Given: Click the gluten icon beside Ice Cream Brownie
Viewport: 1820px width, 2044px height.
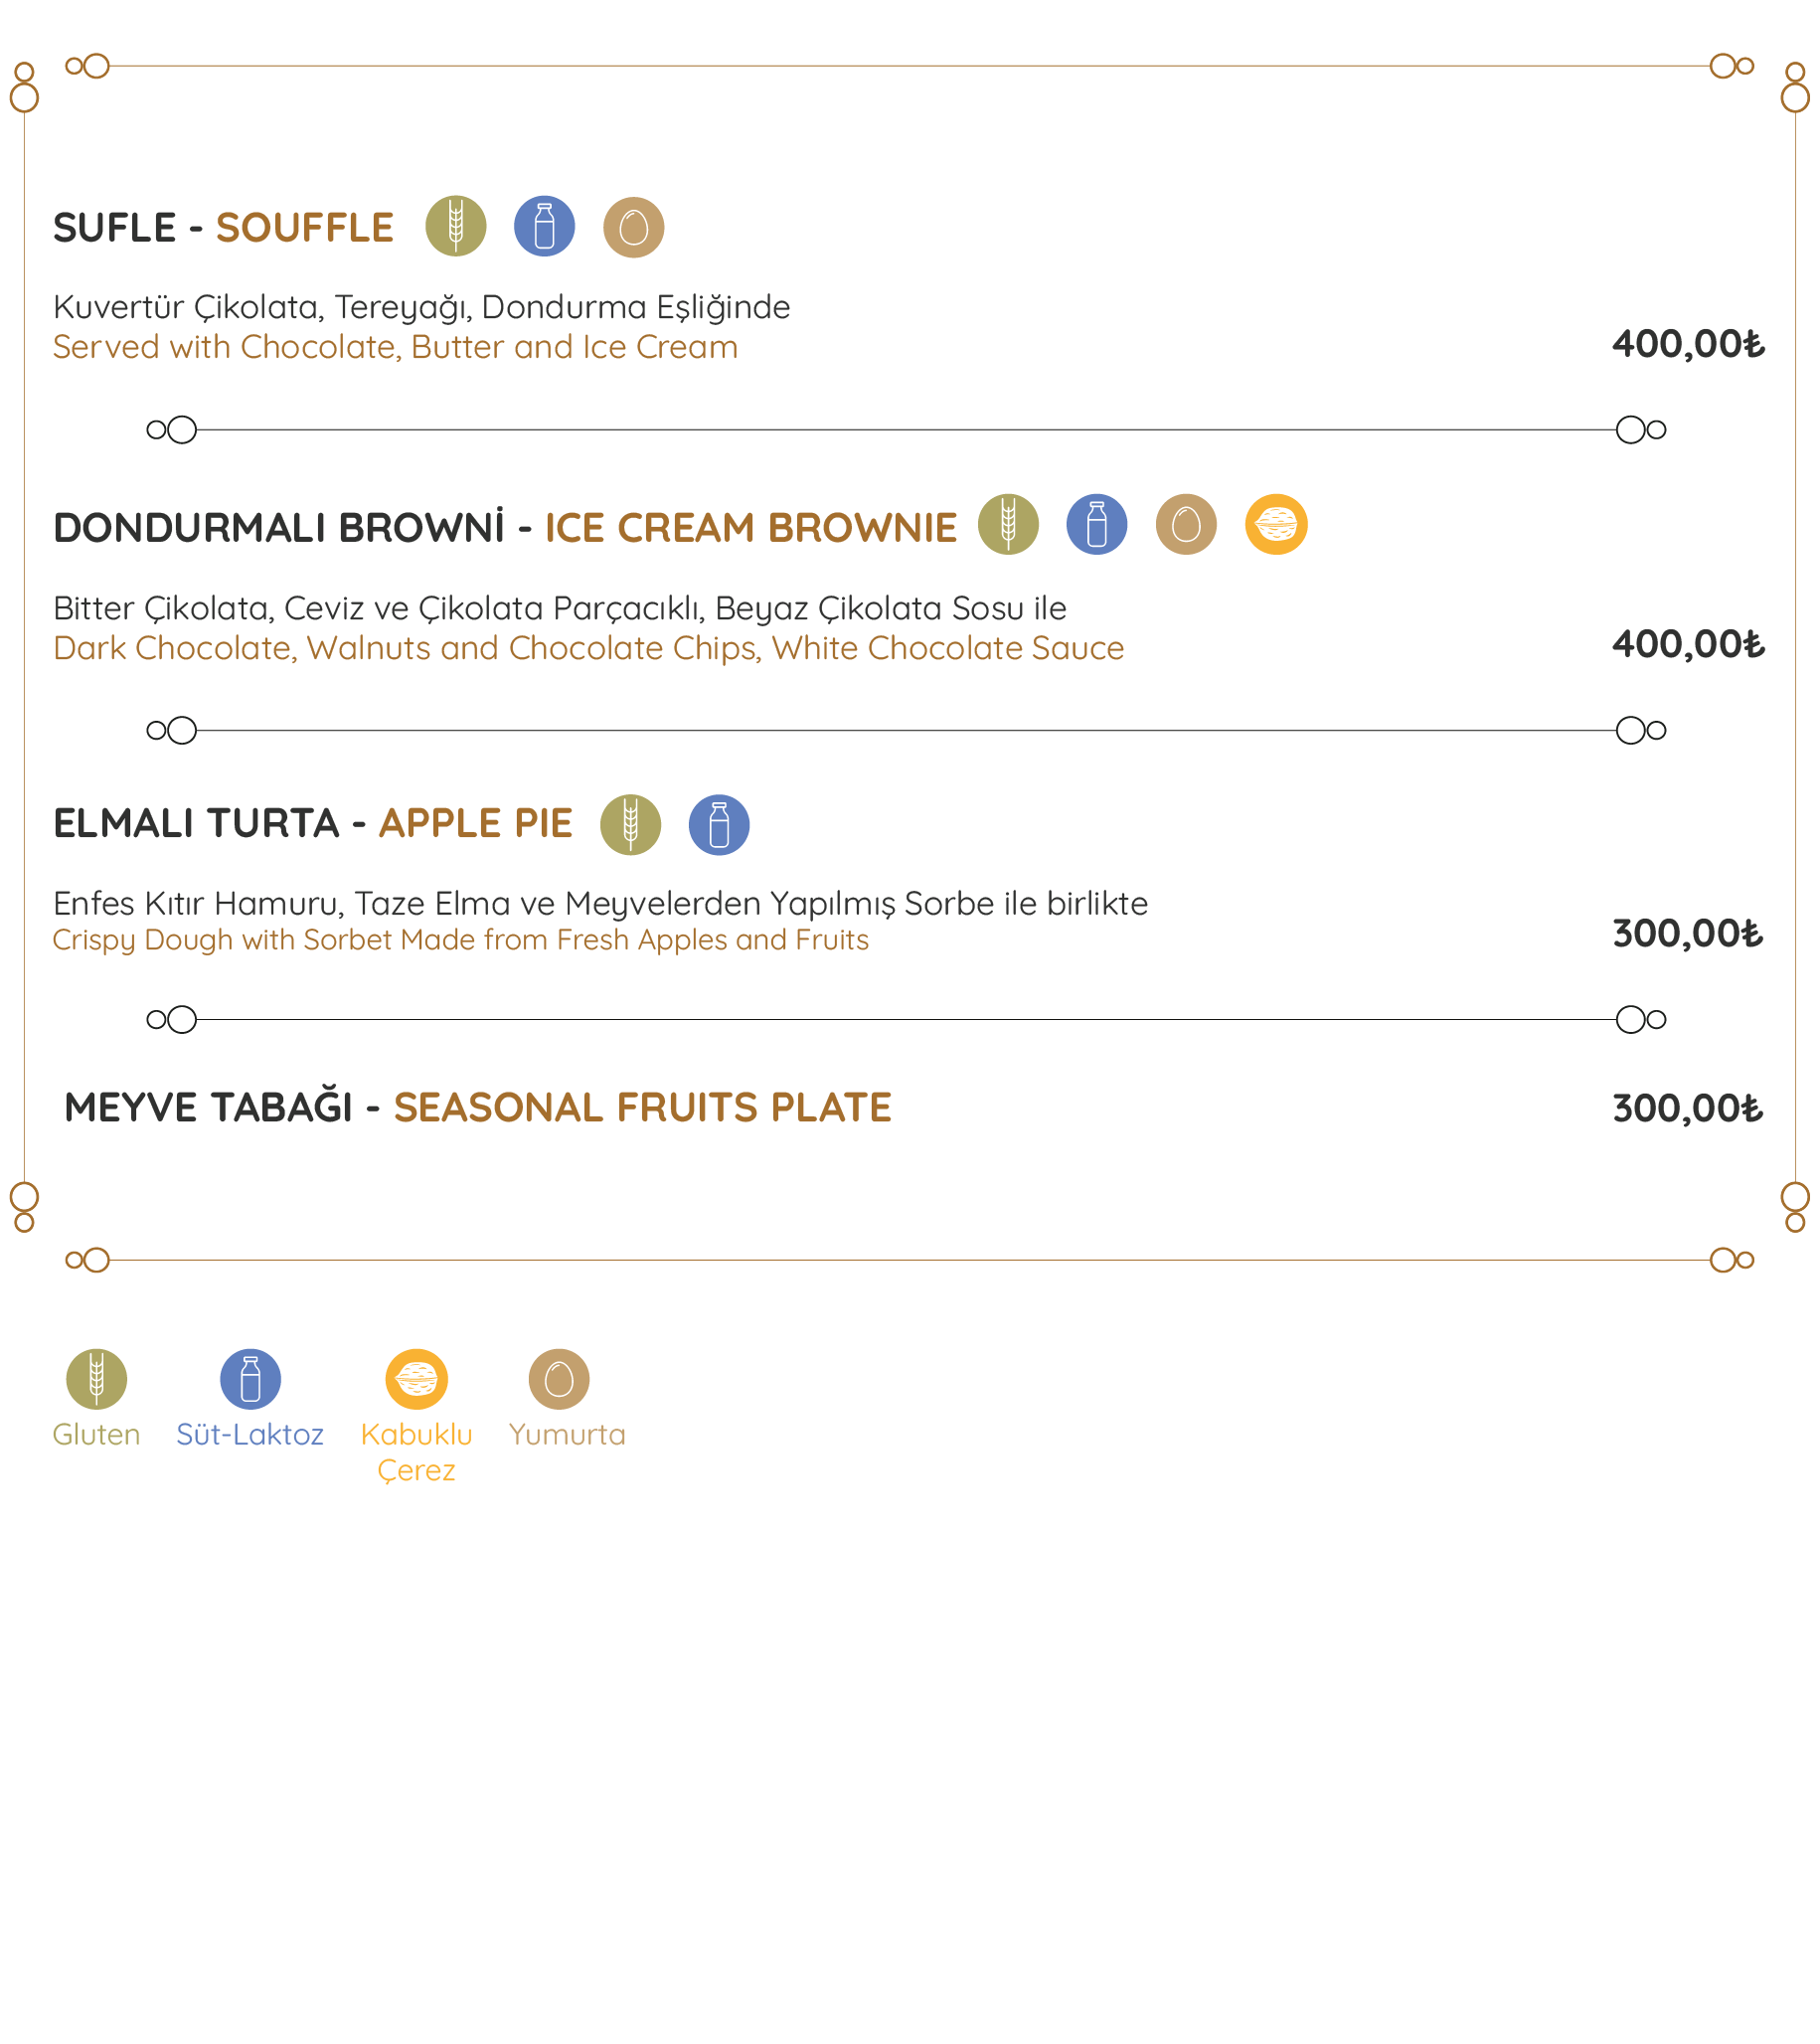Looking at the screenshot, I should click(x=1008, y=524).
